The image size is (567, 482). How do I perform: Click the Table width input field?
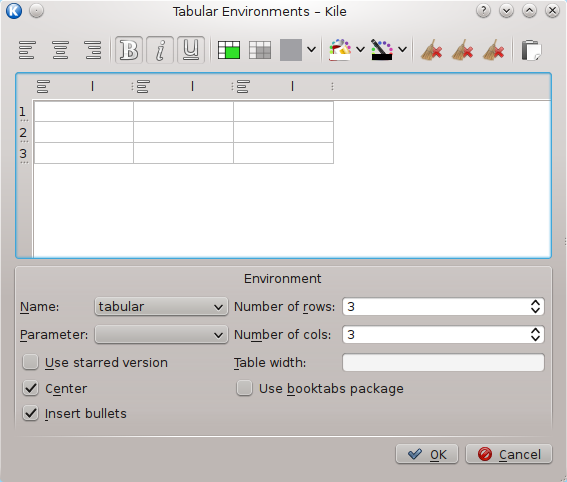(x=443, y=362)
